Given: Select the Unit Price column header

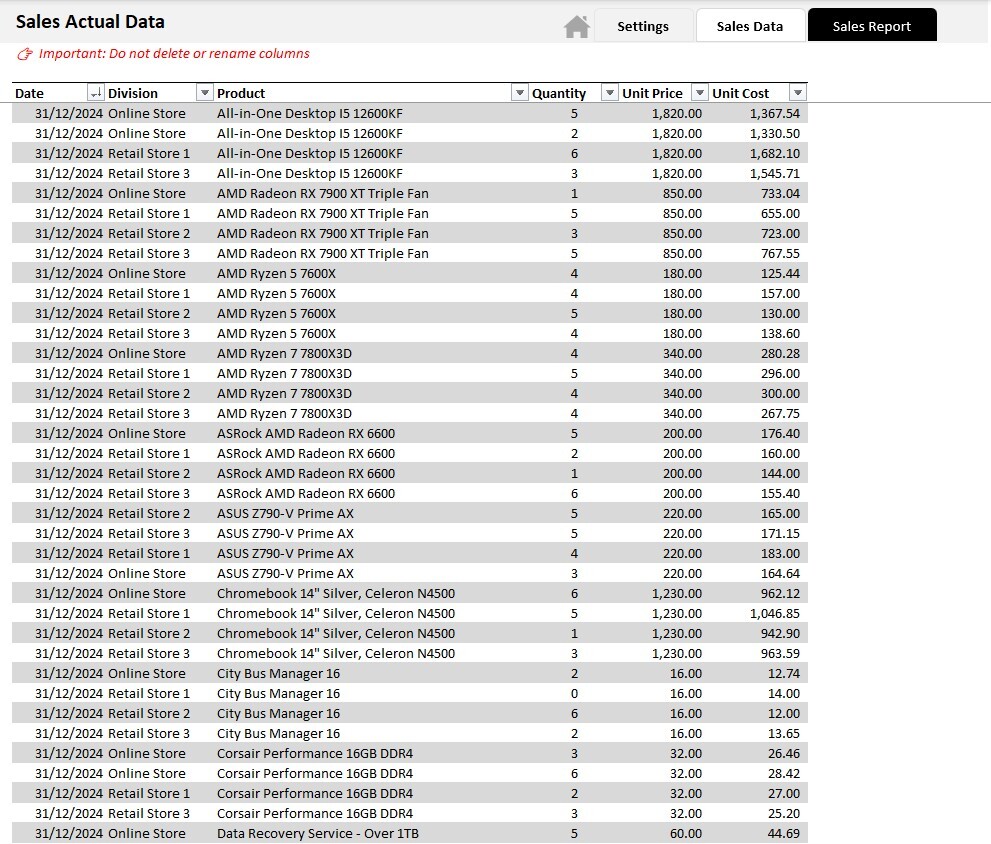Looking at the screenshot, I should click(x=652, y=94).
